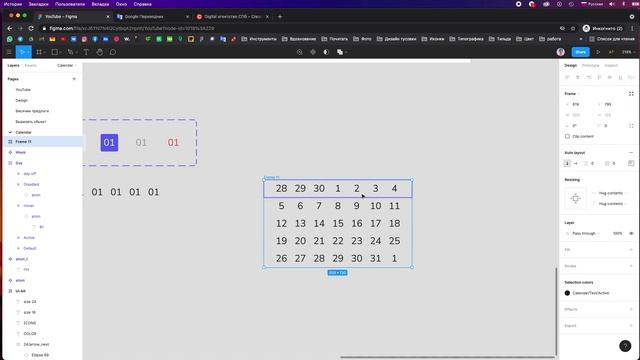Switch to the Prototype tab
640x360 pixels.
point(590,65)
